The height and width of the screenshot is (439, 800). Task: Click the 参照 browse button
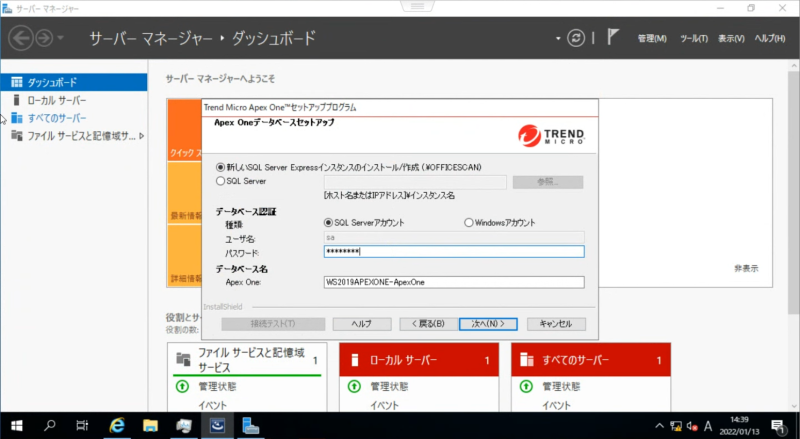548,182
